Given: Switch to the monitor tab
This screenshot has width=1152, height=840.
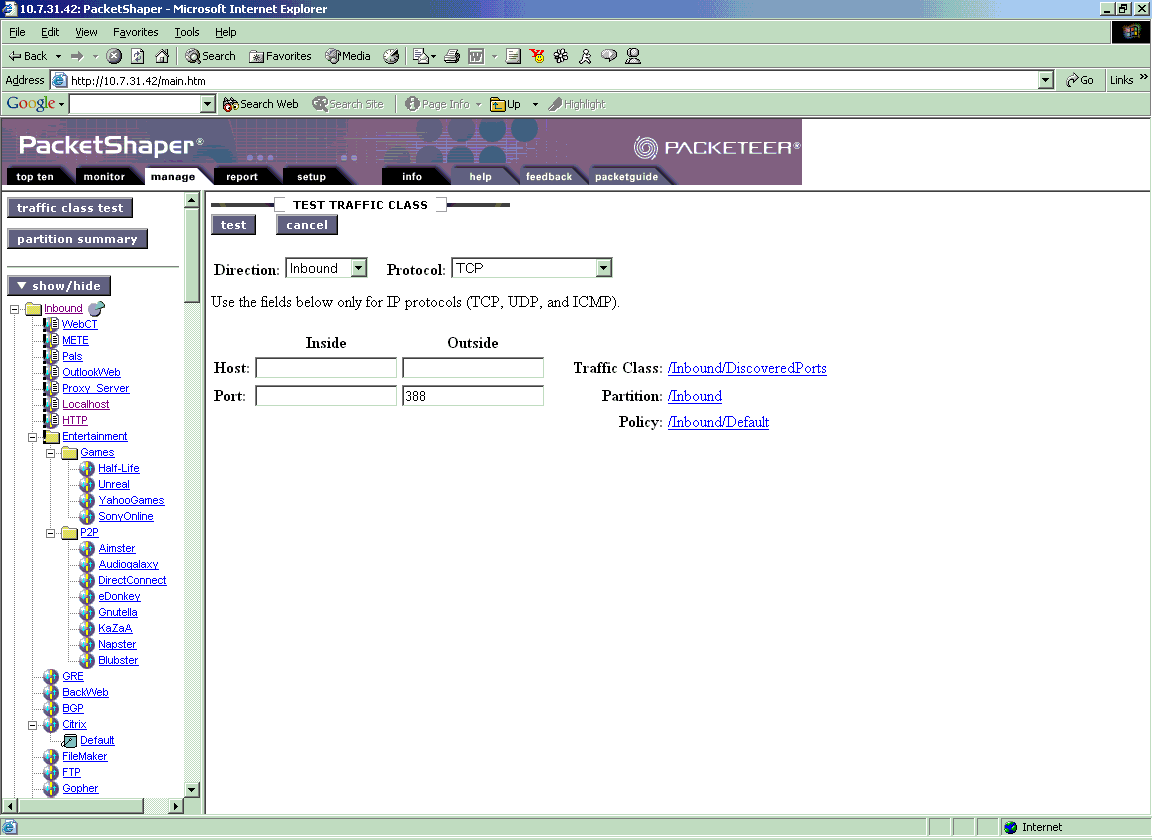Looking at the screenshot, I should click(104, 177).
